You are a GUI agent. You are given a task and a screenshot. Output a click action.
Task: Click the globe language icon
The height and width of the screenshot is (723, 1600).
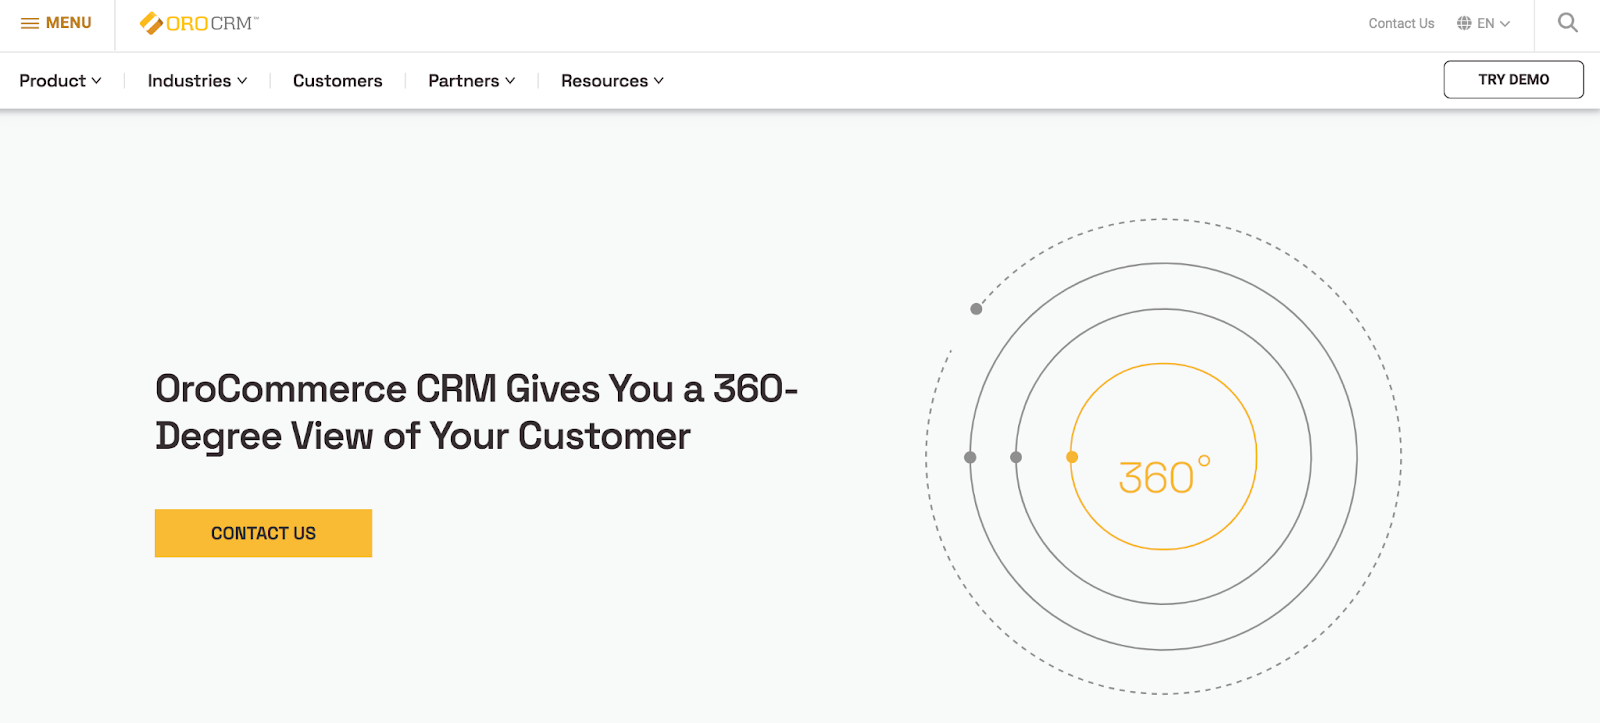click(x=1464, y=23)
